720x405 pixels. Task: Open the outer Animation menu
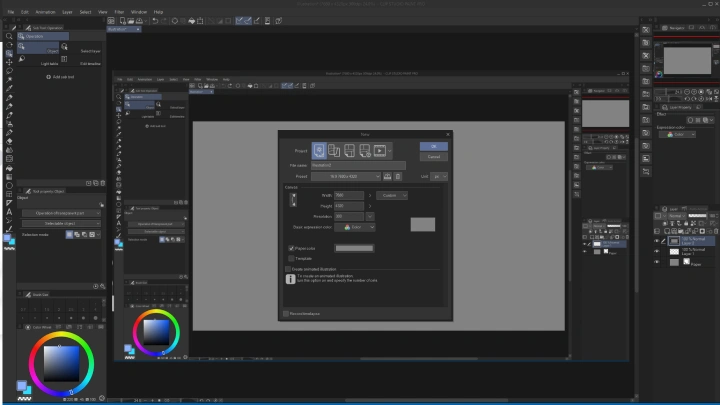45,12
